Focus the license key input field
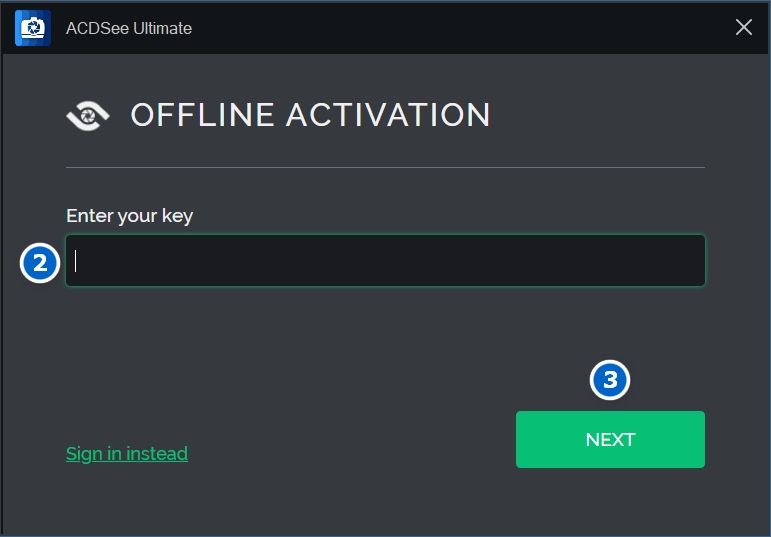The height and width of the screenshot is (537, 771). [x=385, y=261]
